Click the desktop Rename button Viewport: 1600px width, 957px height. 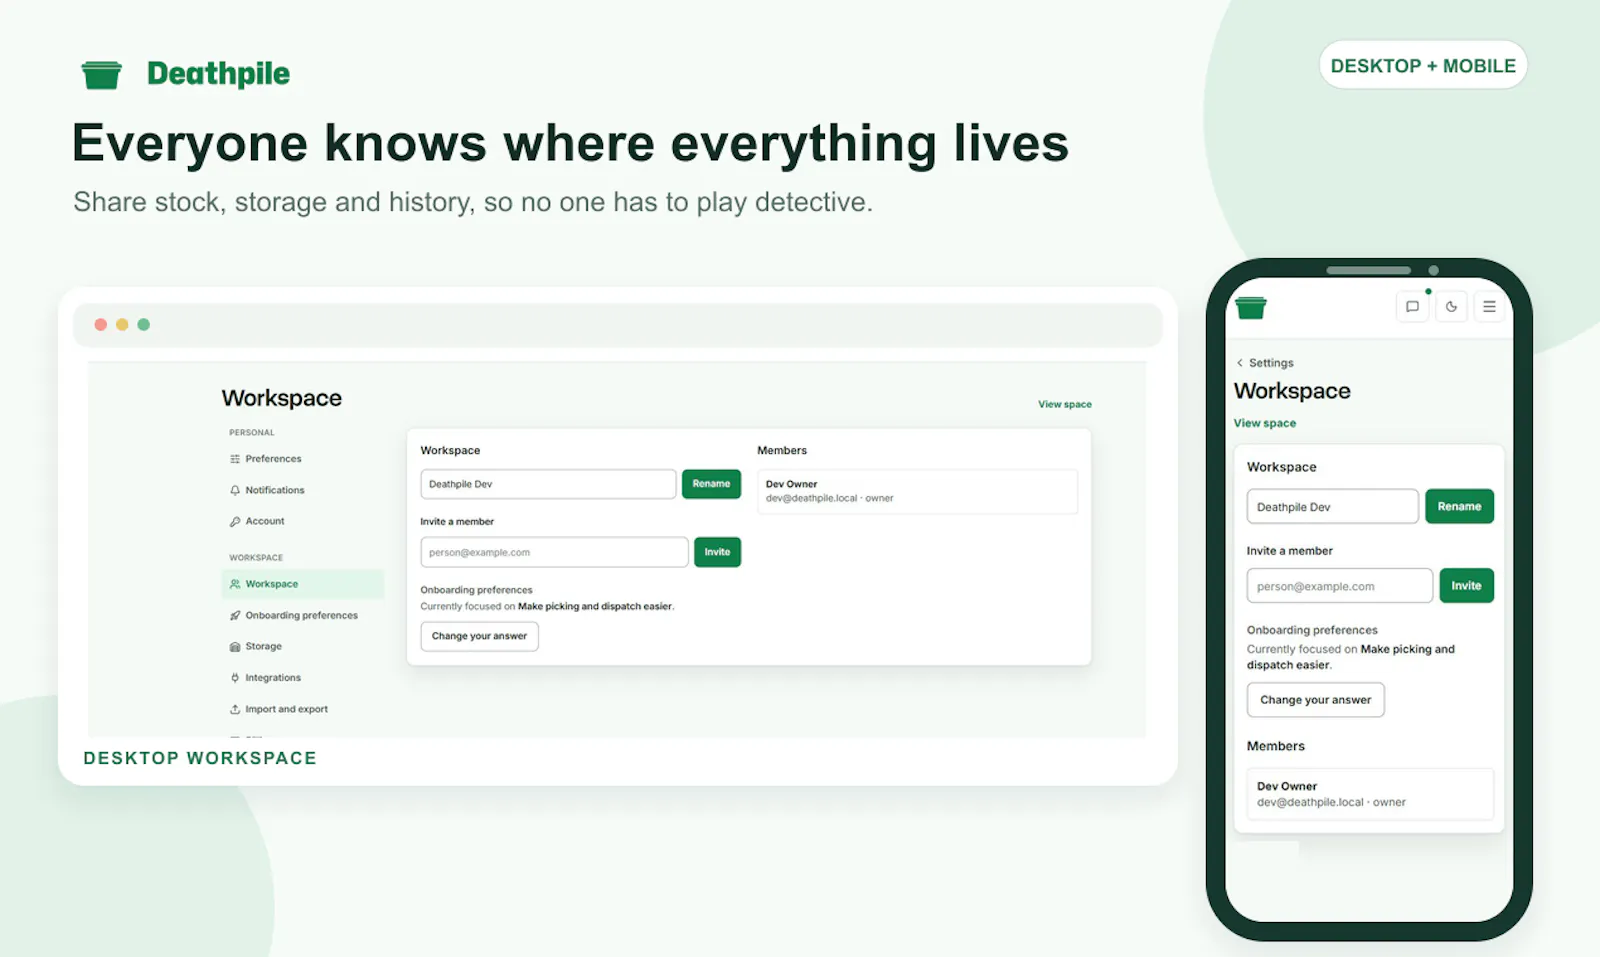pyautogui.click(x=711, y=484)
